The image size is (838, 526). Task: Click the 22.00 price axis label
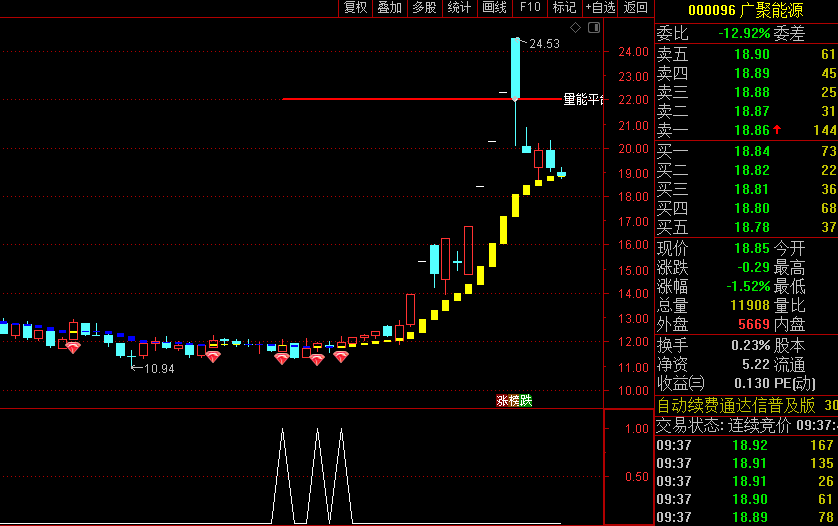633,100
